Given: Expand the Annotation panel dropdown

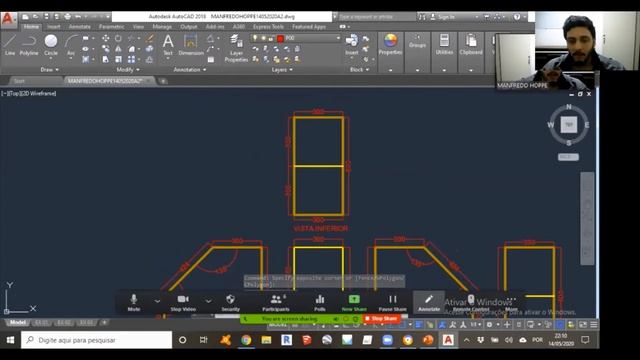Looking at the screenshot, I should click(190, 70).
